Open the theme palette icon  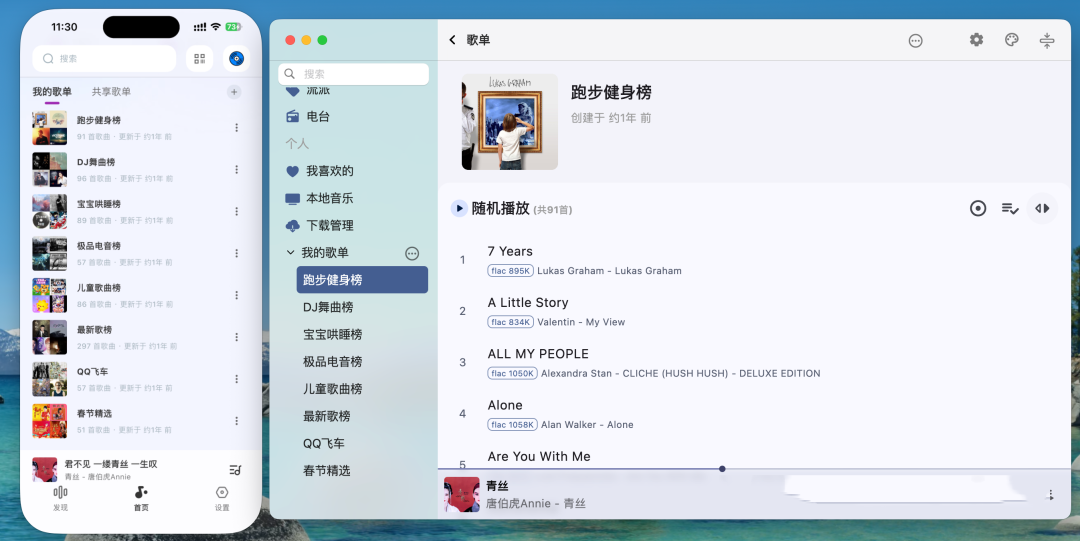click(1011, 40)
